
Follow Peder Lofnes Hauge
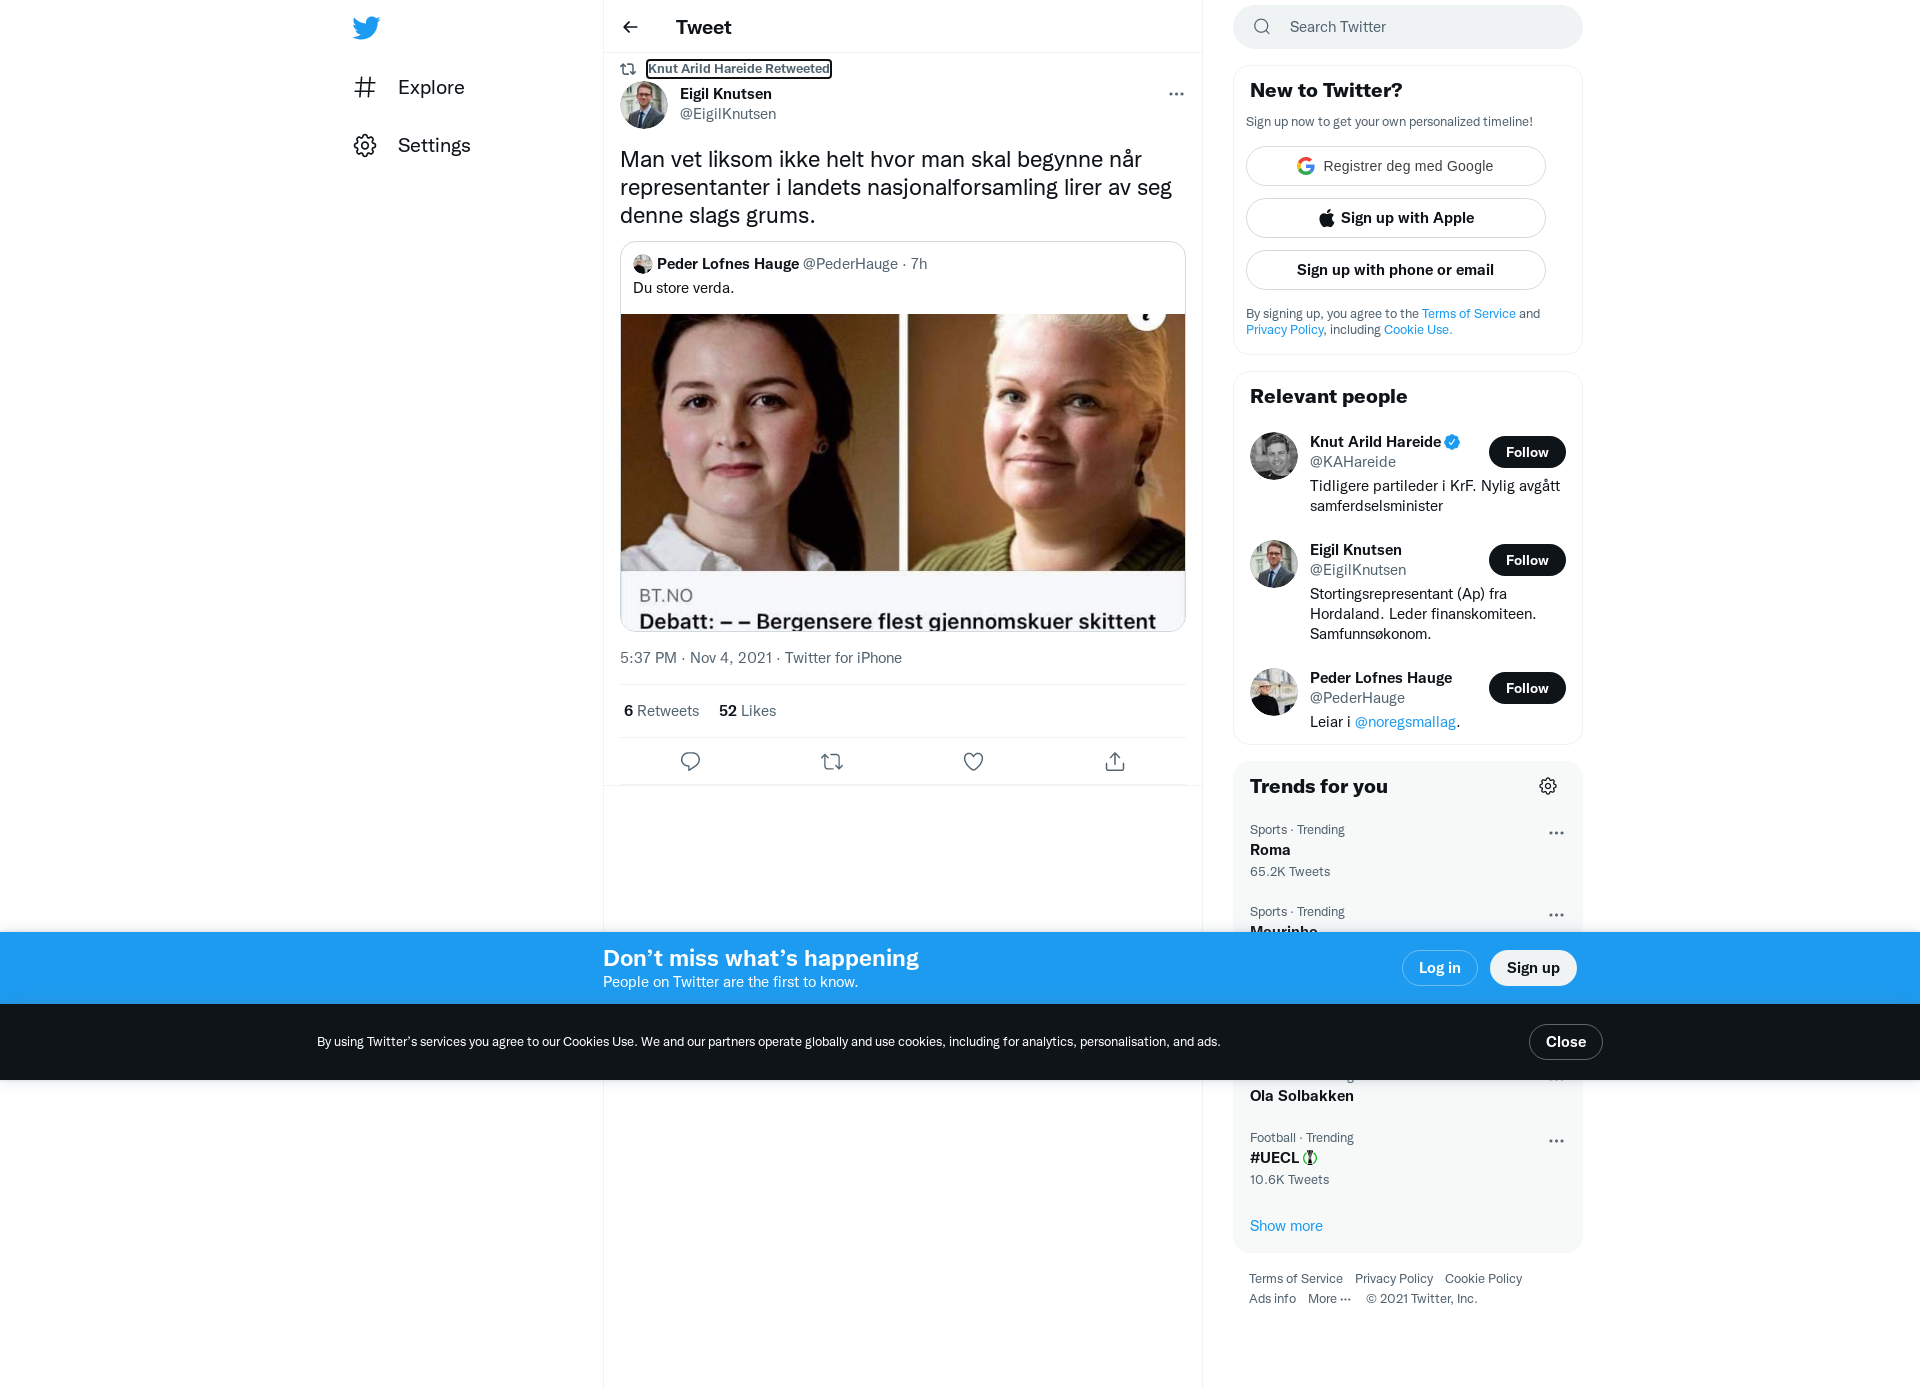pyautogui.click(x=1527, y=688)
